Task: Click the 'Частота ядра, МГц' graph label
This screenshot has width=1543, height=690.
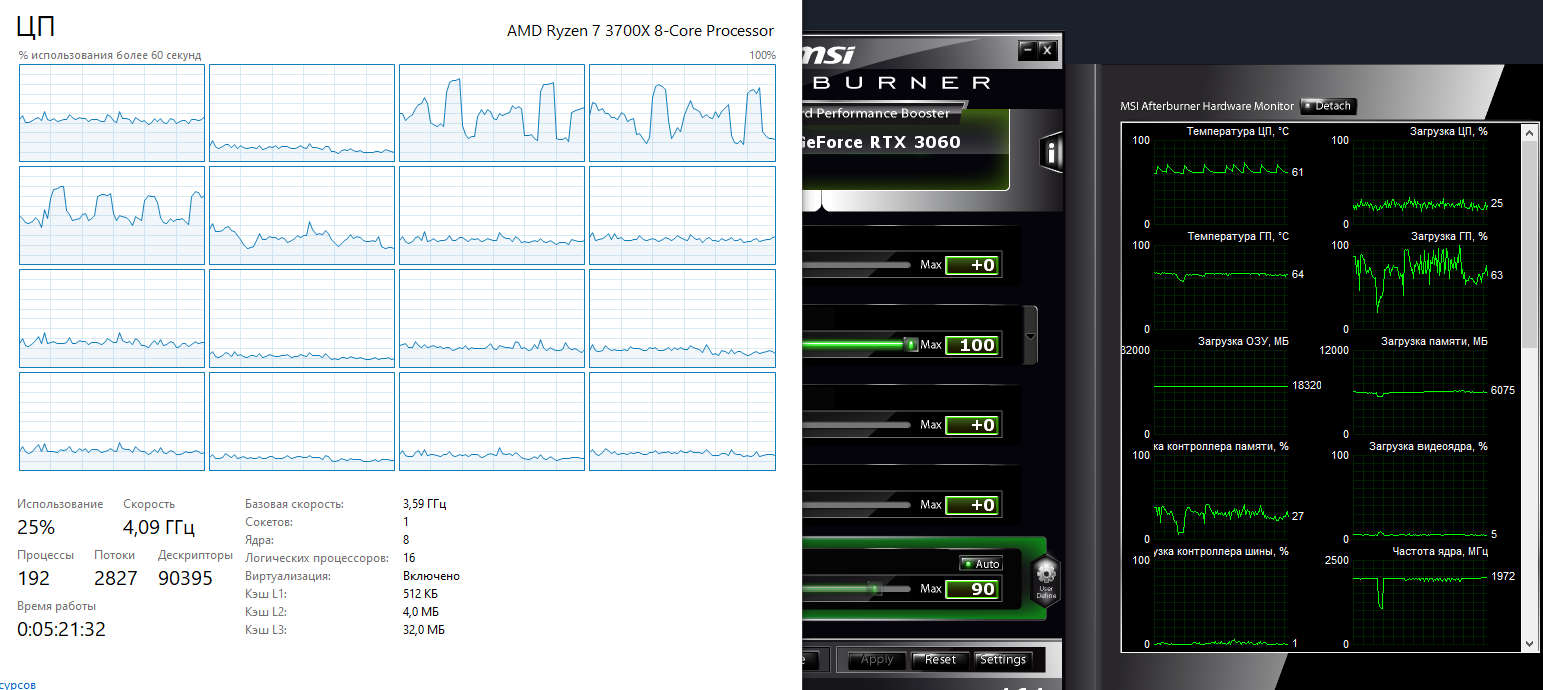Action: coord(1440,551)
